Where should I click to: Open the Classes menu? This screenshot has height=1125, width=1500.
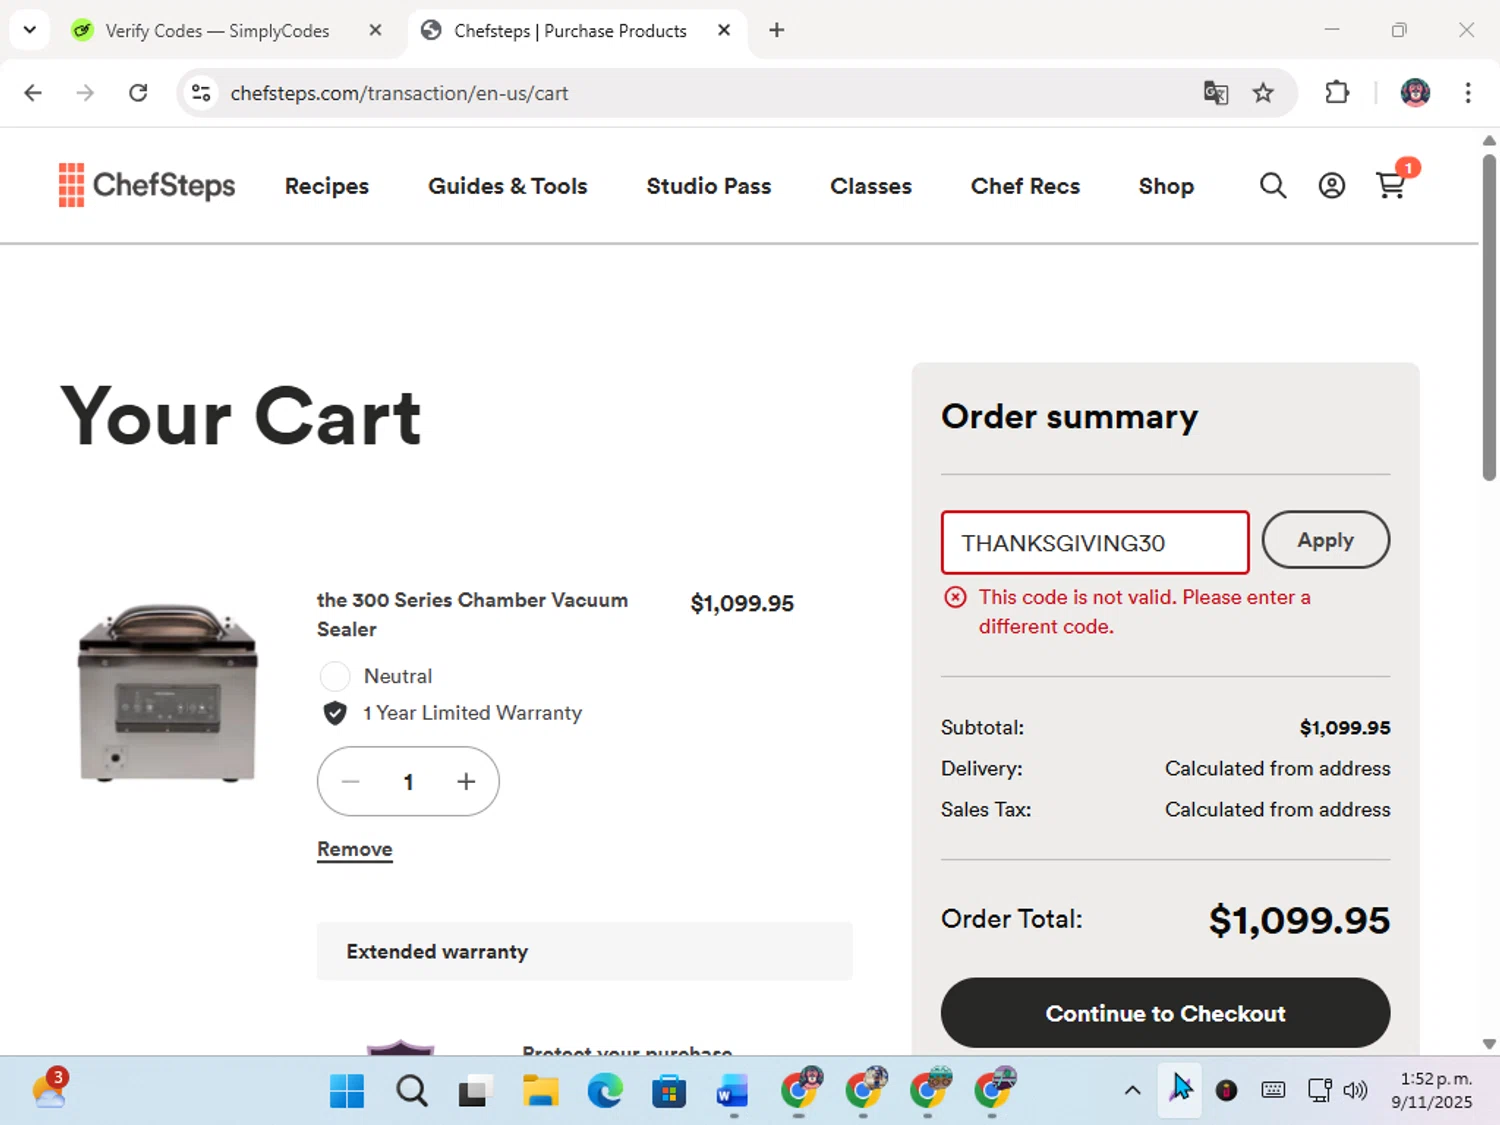[871, 186]
